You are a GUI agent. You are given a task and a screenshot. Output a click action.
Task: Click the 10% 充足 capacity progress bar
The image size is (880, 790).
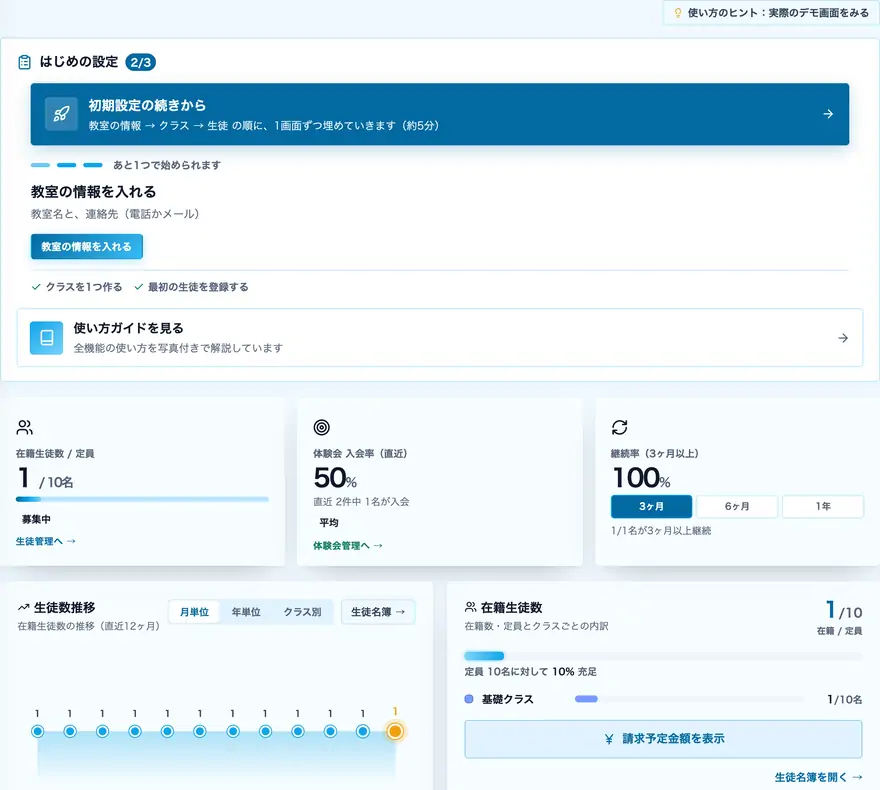(663, 656)
